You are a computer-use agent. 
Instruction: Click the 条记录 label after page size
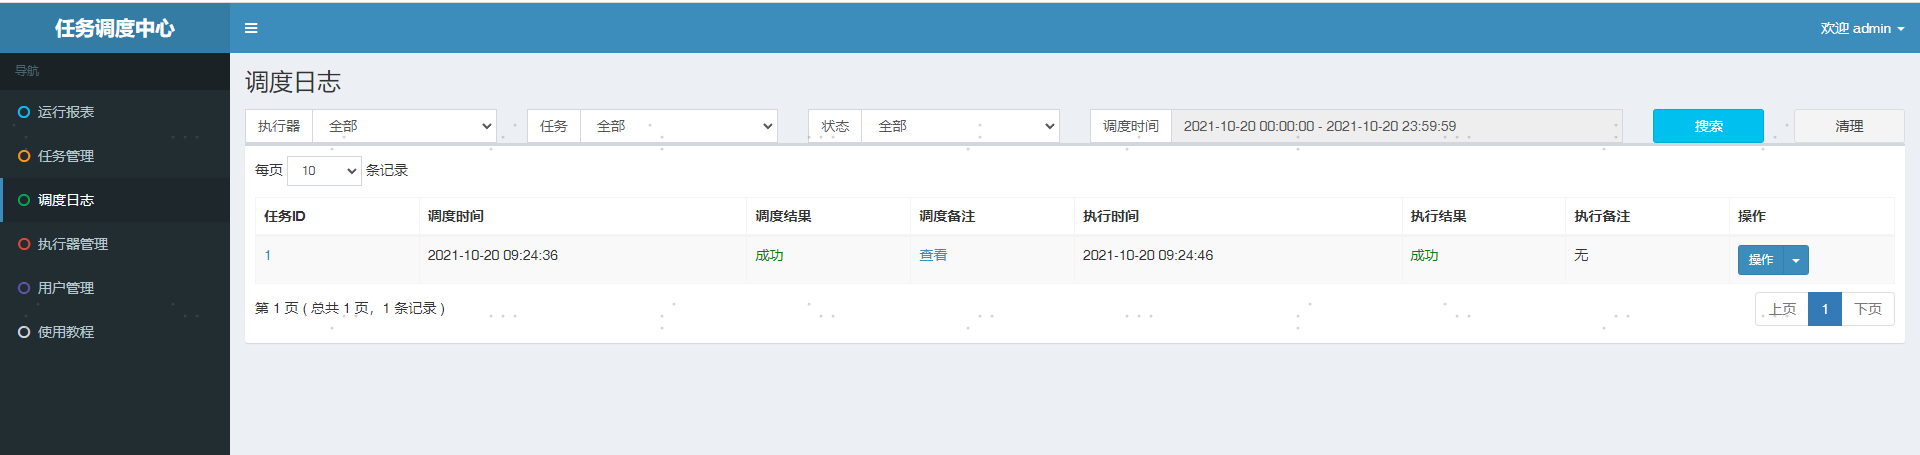coord(387,170)
